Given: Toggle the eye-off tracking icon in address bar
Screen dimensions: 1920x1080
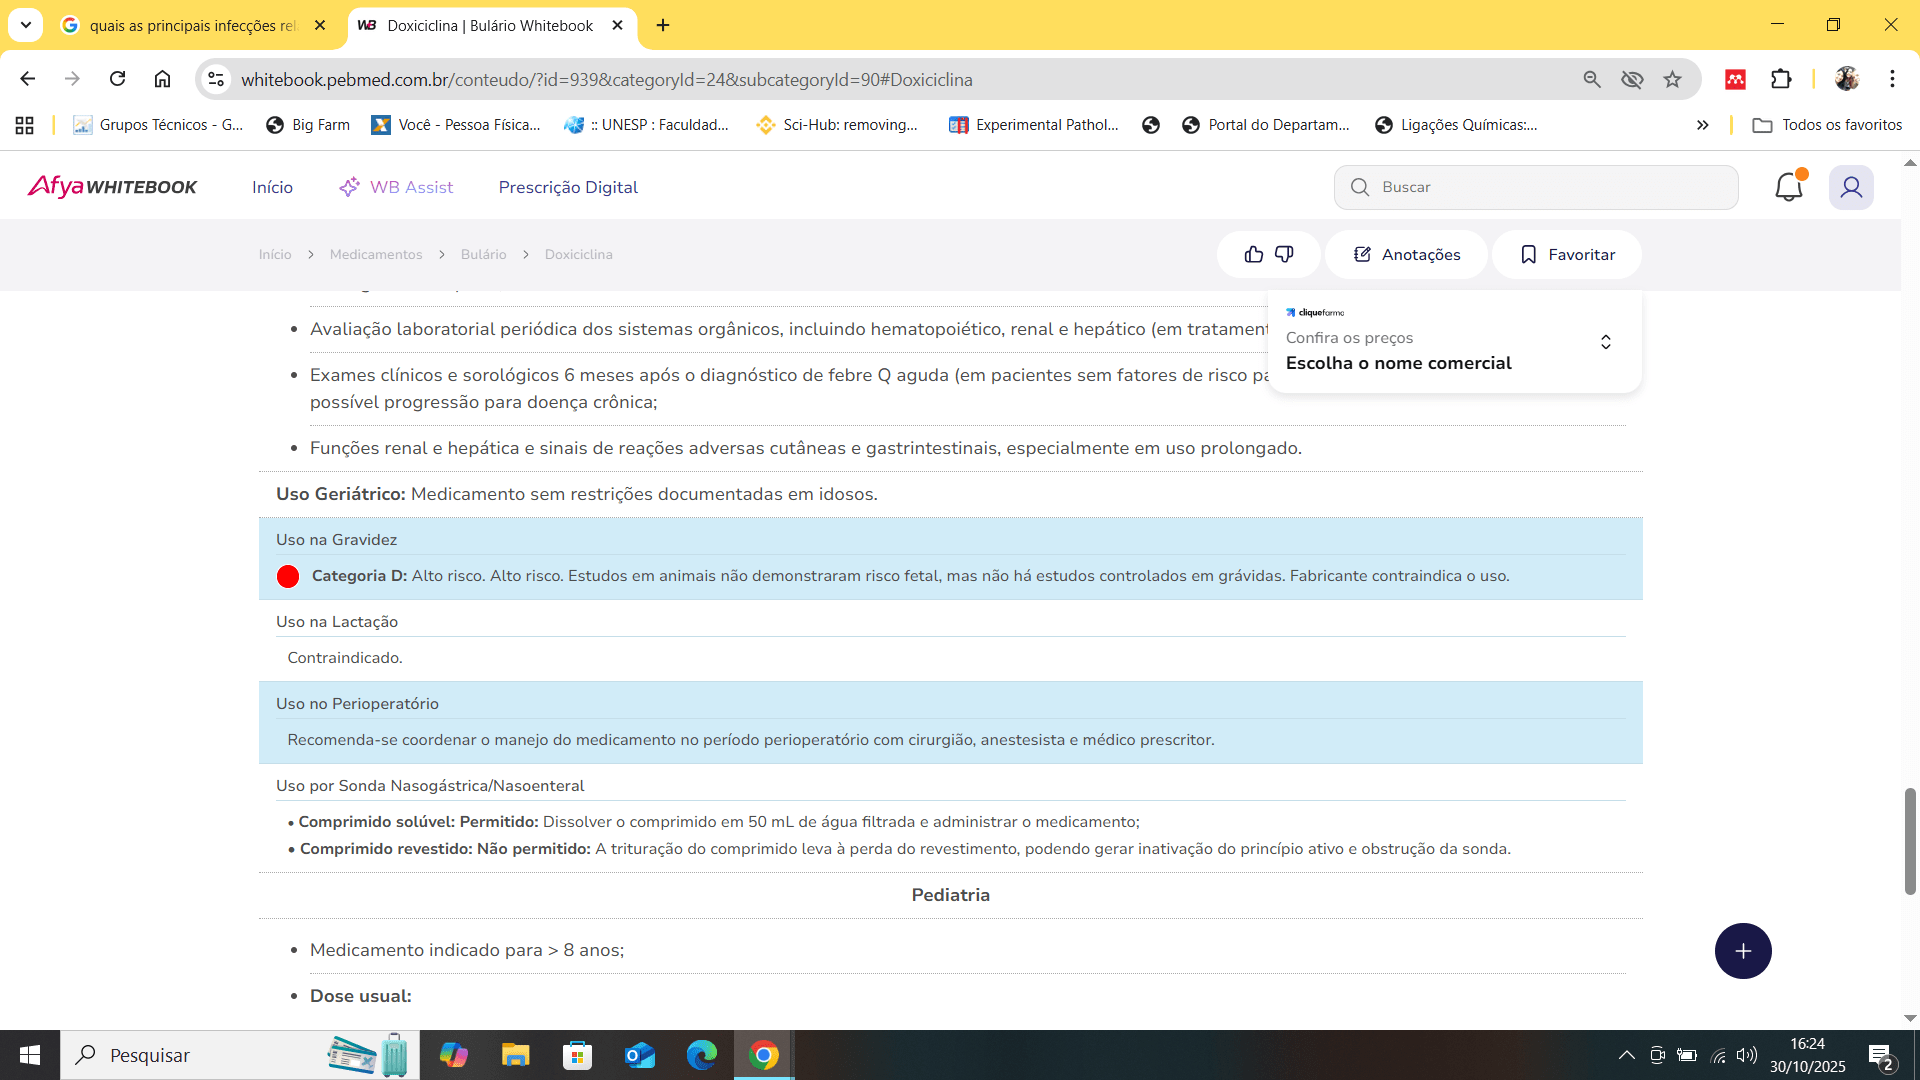Looking at the screenshot, I should pos(1632,79).
